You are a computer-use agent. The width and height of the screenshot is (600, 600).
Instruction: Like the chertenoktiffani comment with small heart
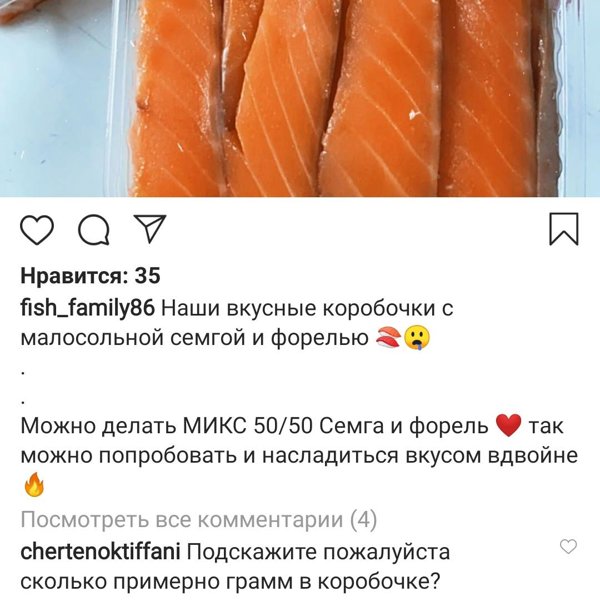pos(568,546)
